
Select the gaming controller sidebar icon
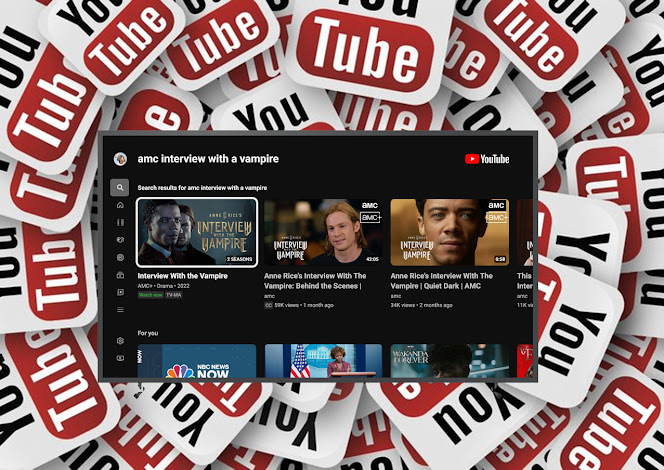(x=120, y=240)
